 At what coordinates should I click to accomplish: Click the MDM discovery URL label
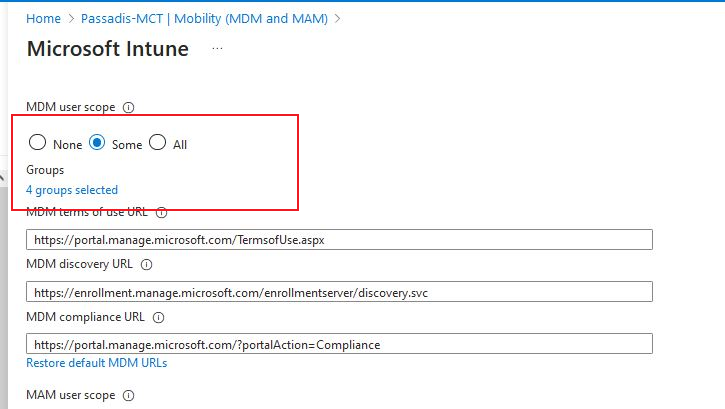(80, 264)
